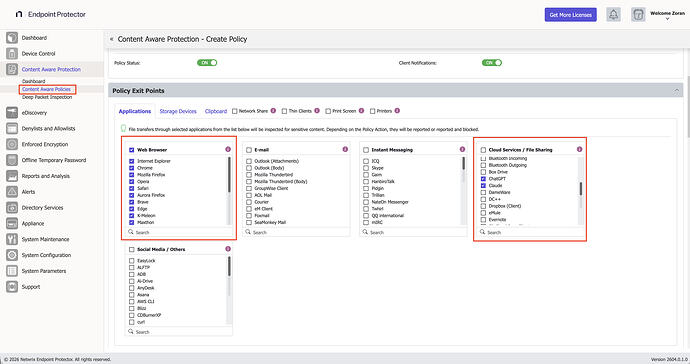
Task: Click the Print Screen info icon
Action: (x=361, y=110)
